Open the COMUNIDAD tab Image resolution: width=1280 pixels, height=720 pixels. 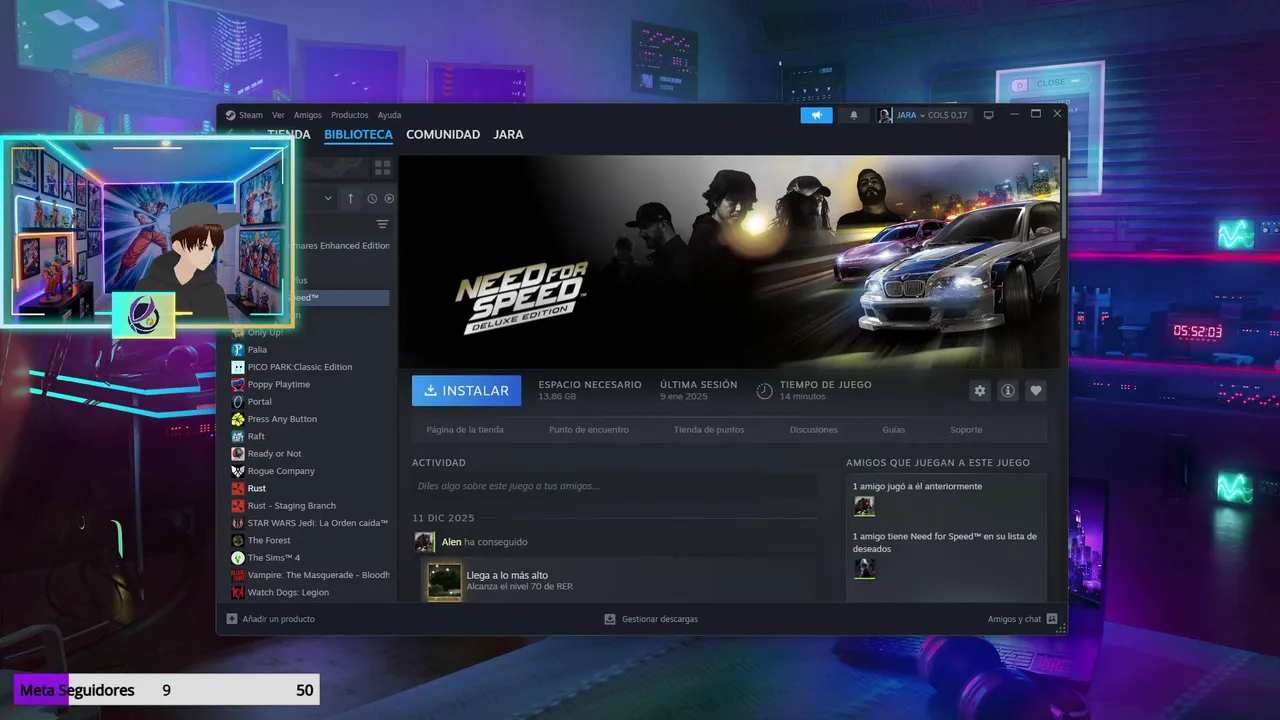pos(443,135)
